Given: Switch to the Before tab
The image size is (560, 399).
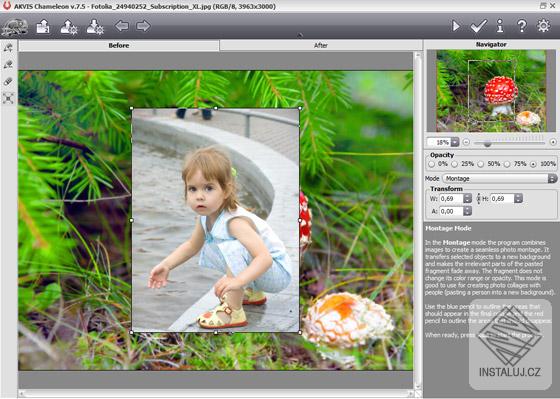Looking at the screenshot, I should [x=119, y=45].
